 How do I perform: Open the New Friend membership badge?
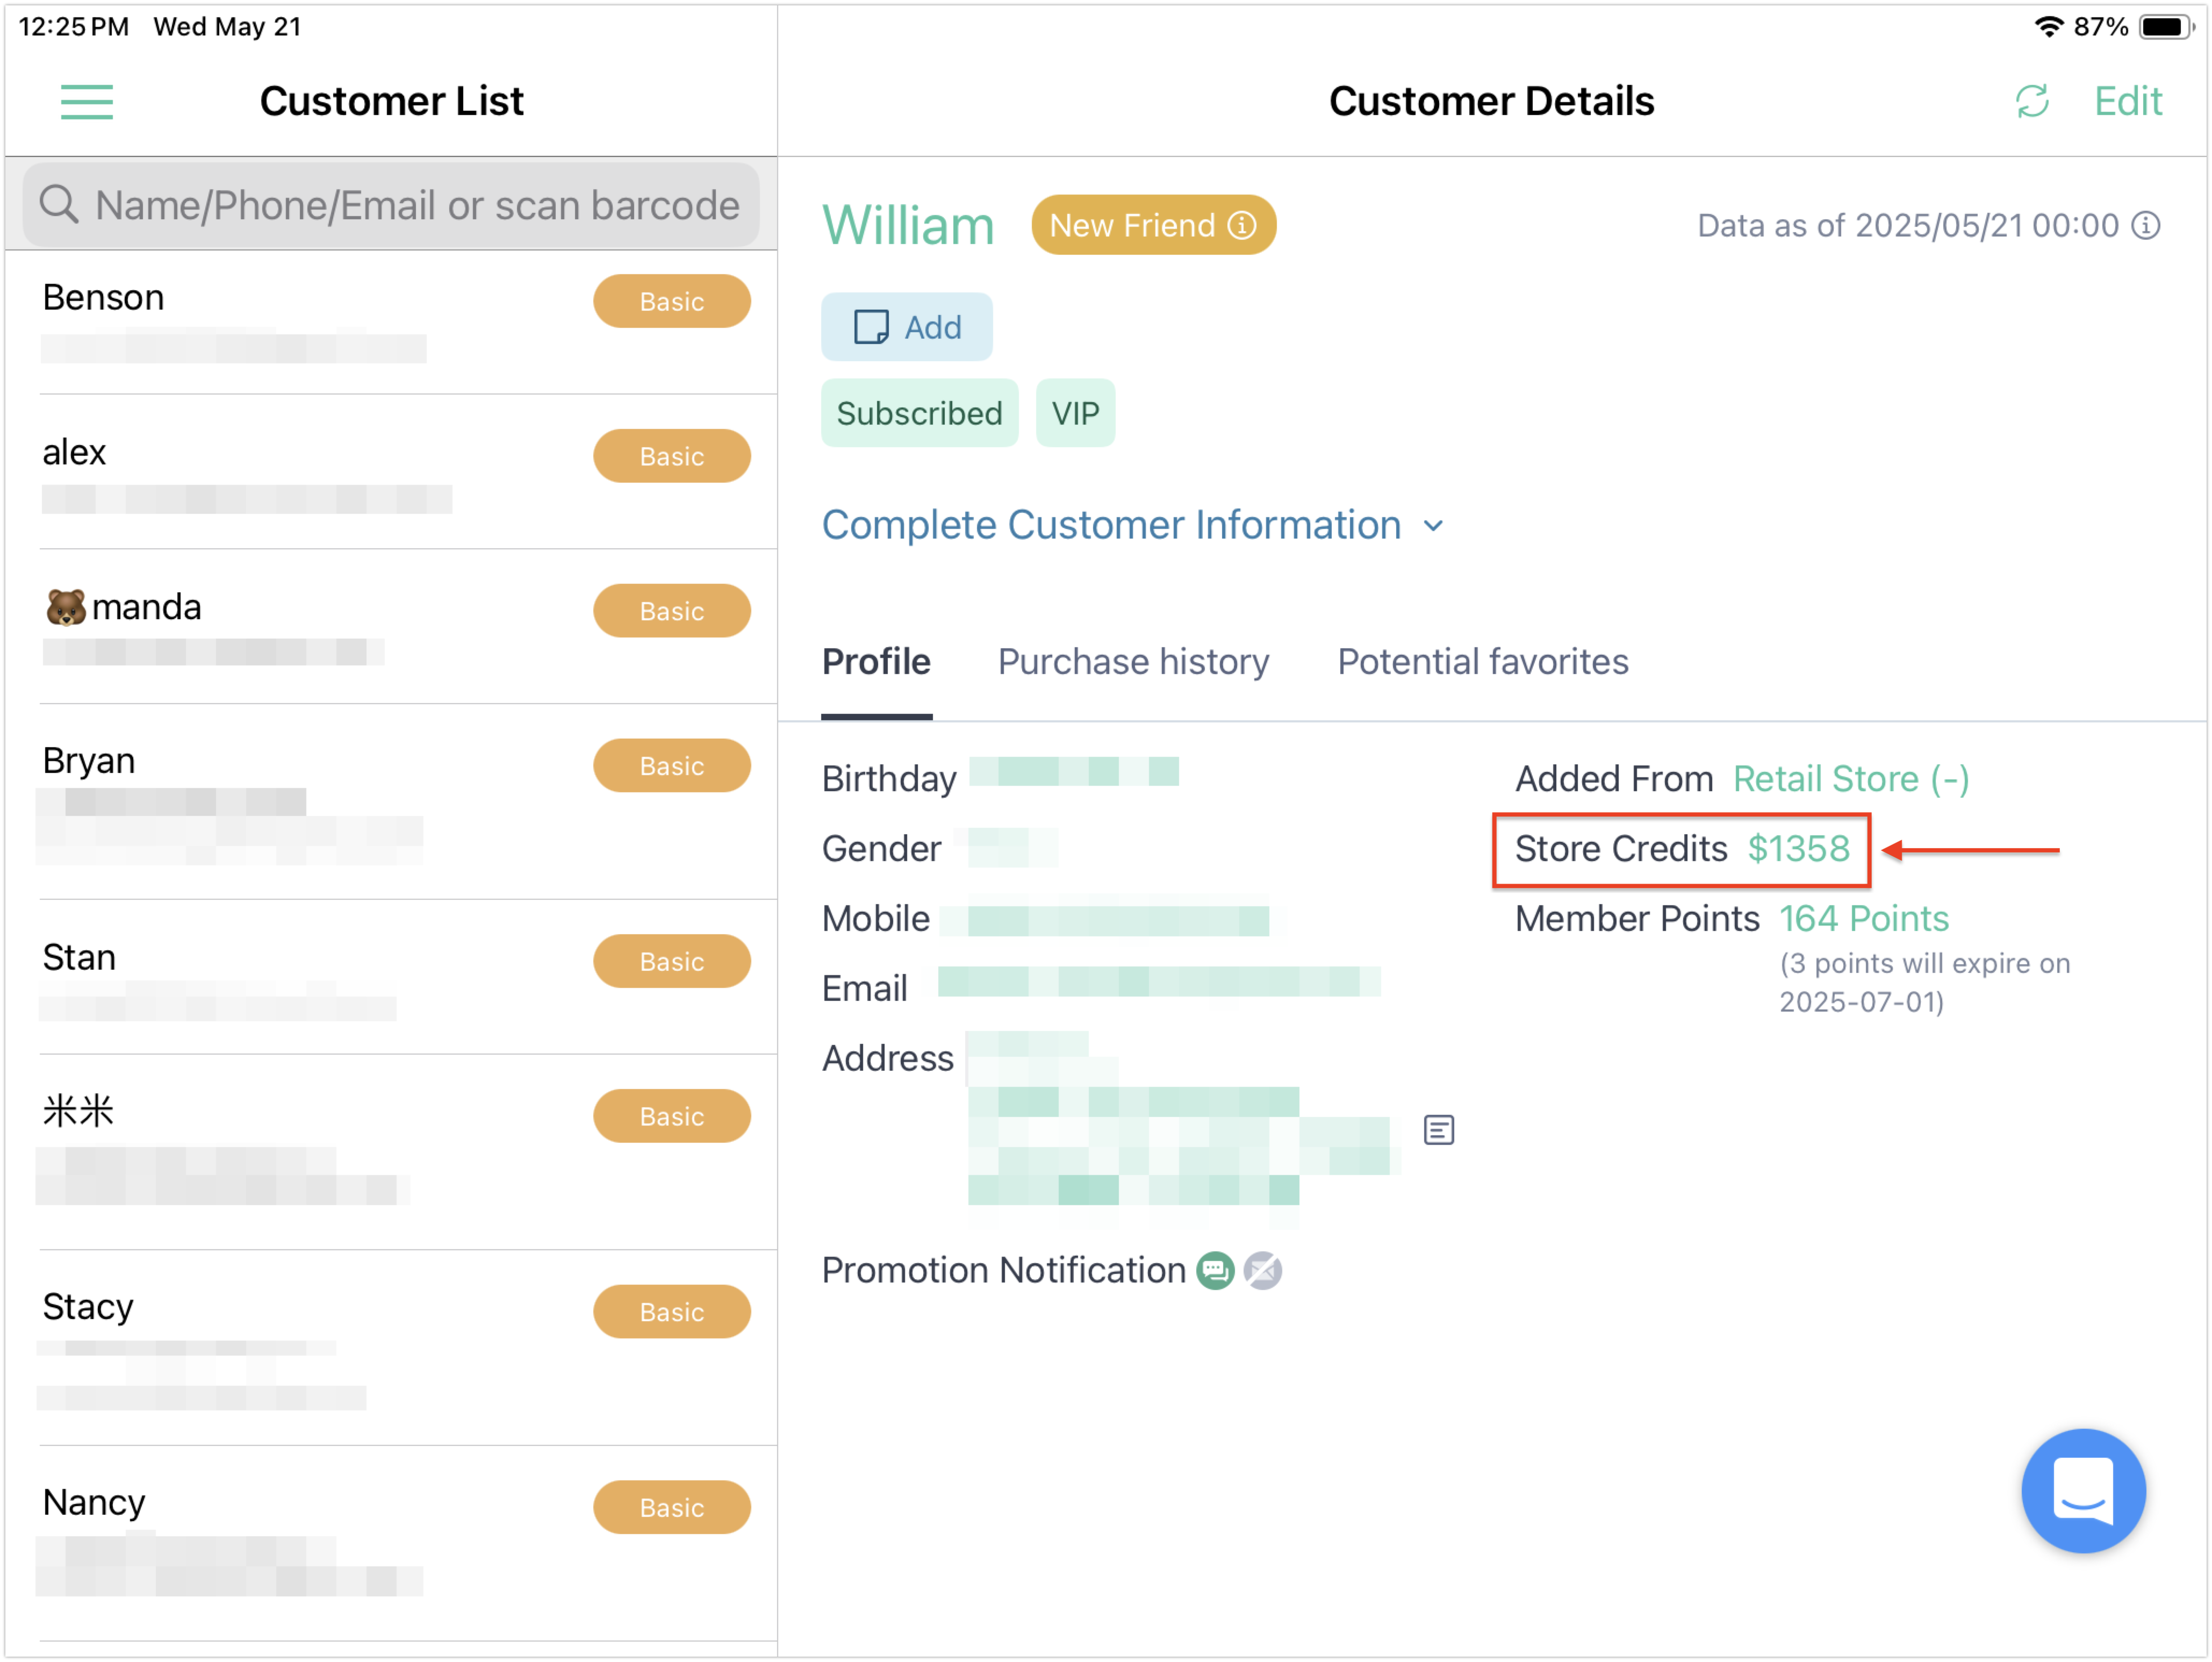pyautogui.click(x=1153, y=226)
